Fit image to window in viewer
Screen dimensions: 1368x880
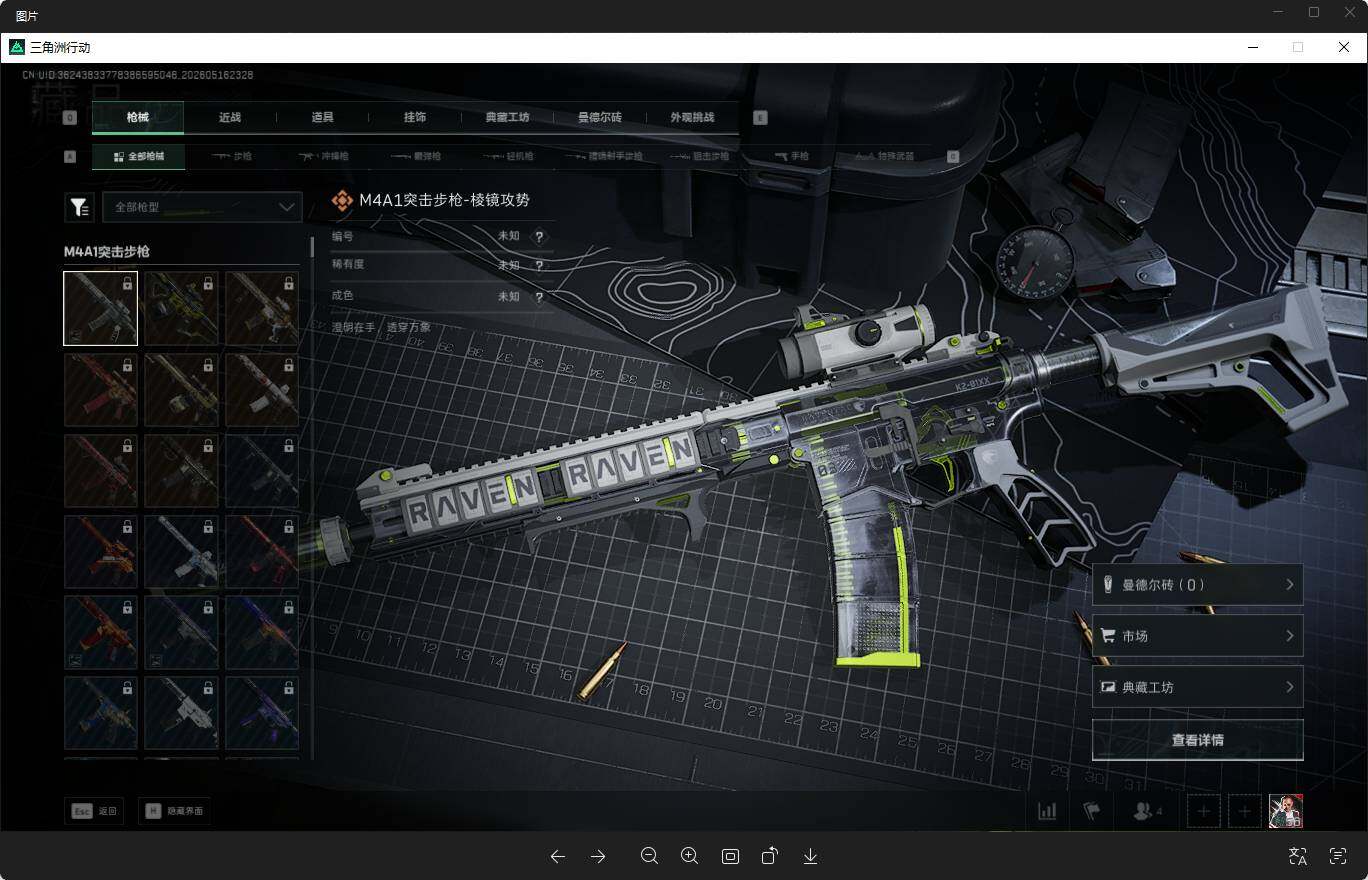730,856
